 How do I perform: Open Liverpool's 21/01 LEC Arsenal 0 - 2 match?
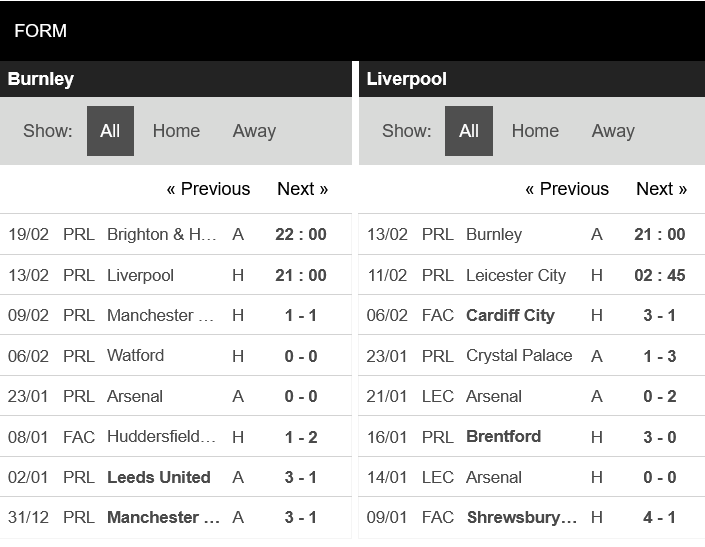point(532,396)
